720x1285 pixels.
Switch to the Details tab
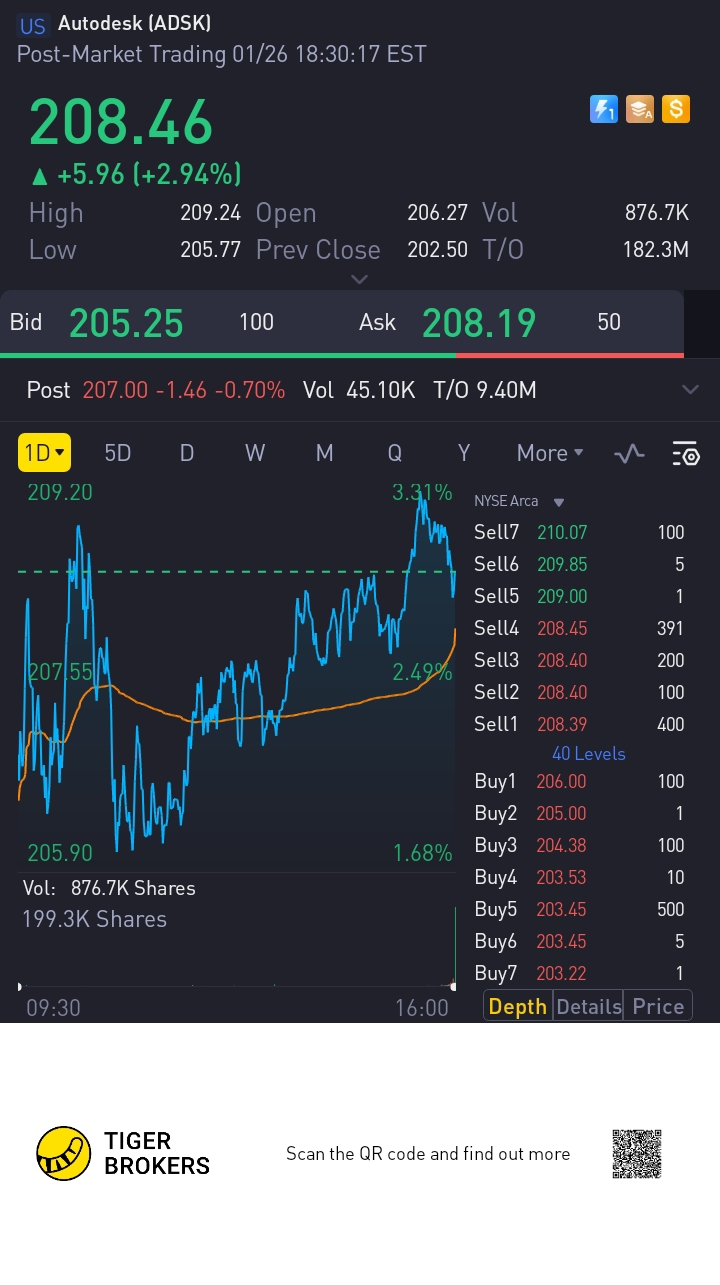tap(589, 1007)
